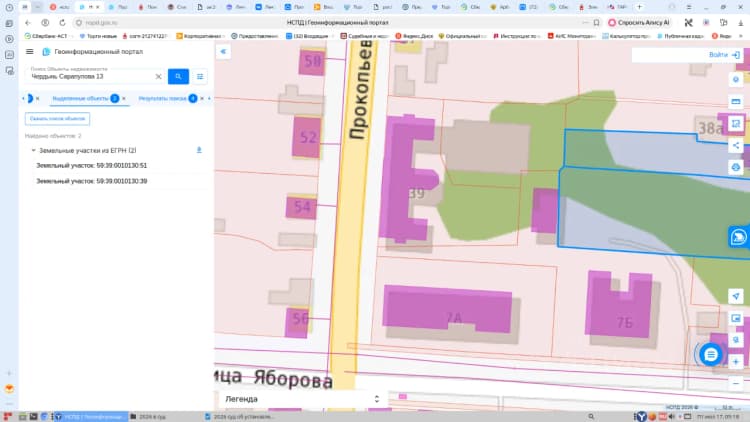Click the НСПД browser item in the taskbar
The image size is (750, 422).
91,417
